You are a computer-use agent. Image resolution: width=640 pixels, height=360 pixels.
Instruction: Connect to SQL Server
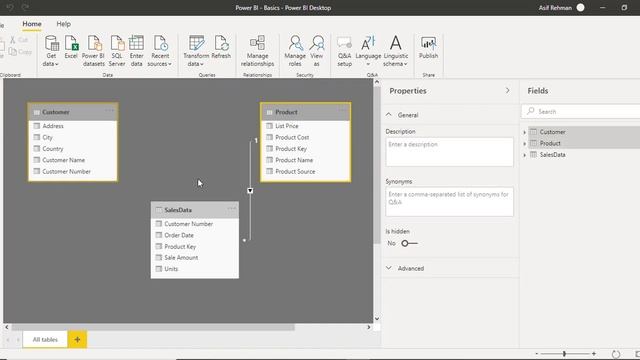(x=117, y=51)
